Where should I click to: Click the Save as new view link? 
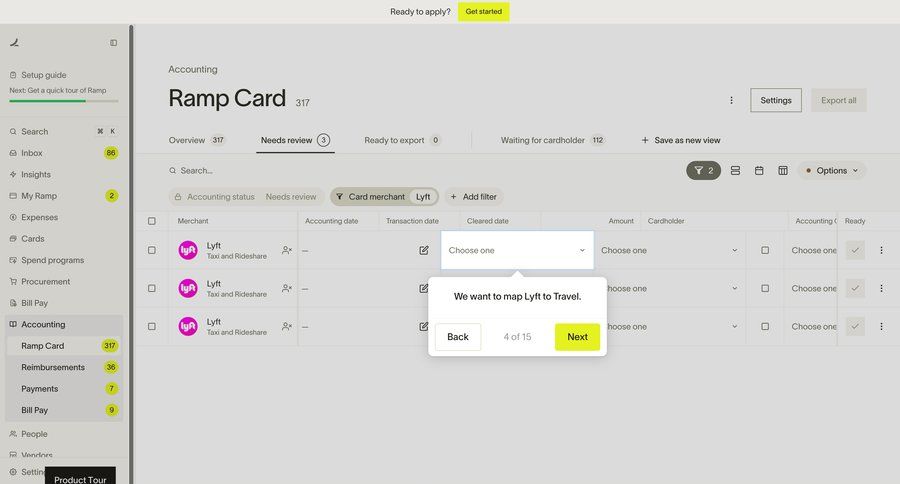681,140
